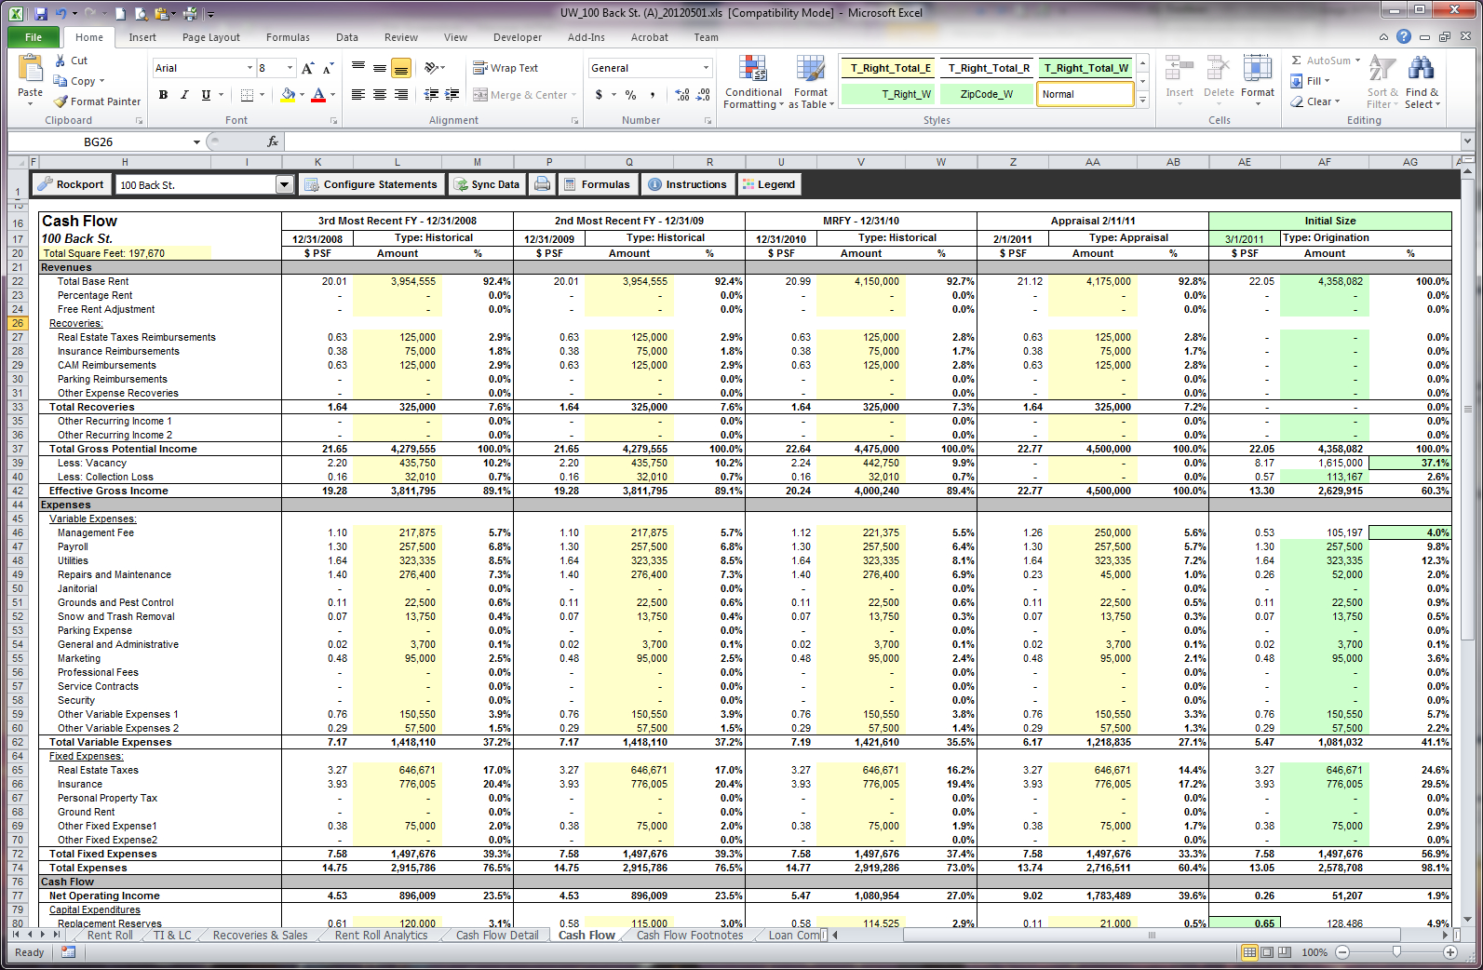Switch to the Review ribbon tab
This screenshot has width=1483, height=970.
(x=400, y=37)
